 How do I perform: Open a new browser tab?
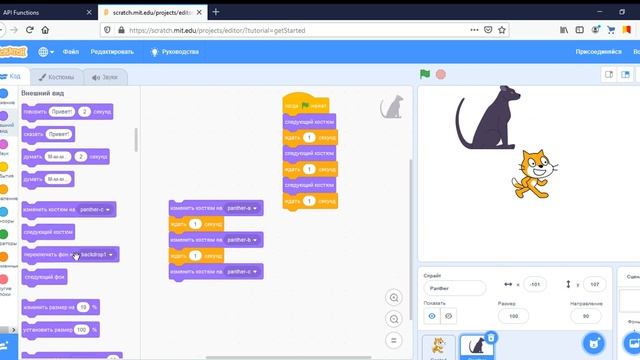pos(216,12)
